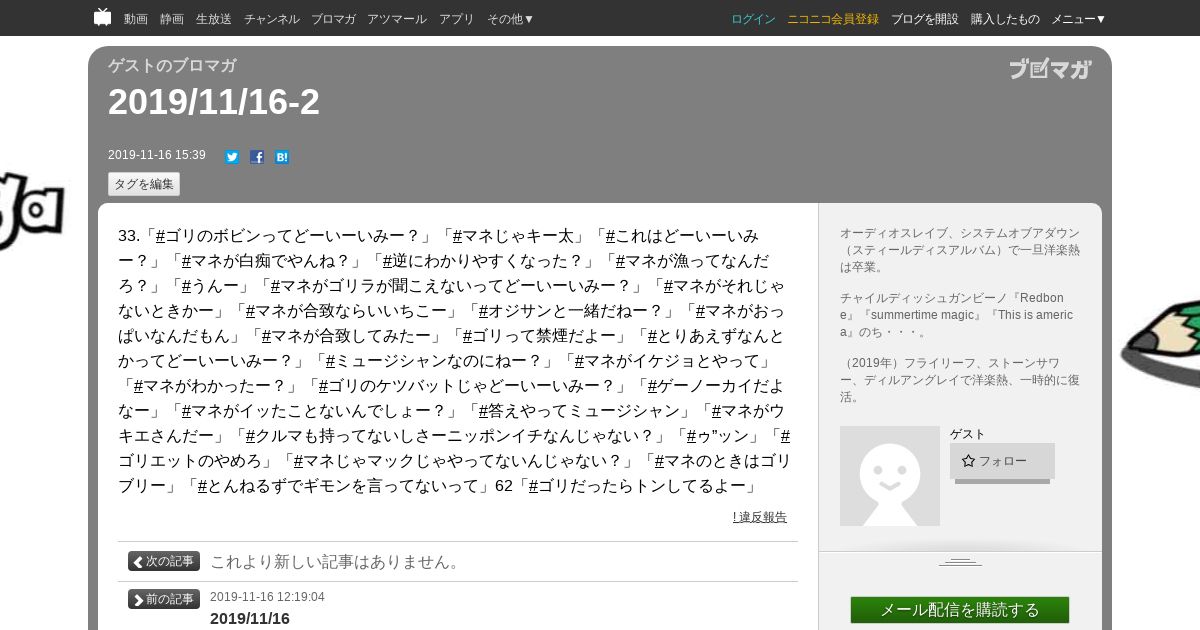Click the 違反報告 report link
1200x630 pixels.
[760, 517]
